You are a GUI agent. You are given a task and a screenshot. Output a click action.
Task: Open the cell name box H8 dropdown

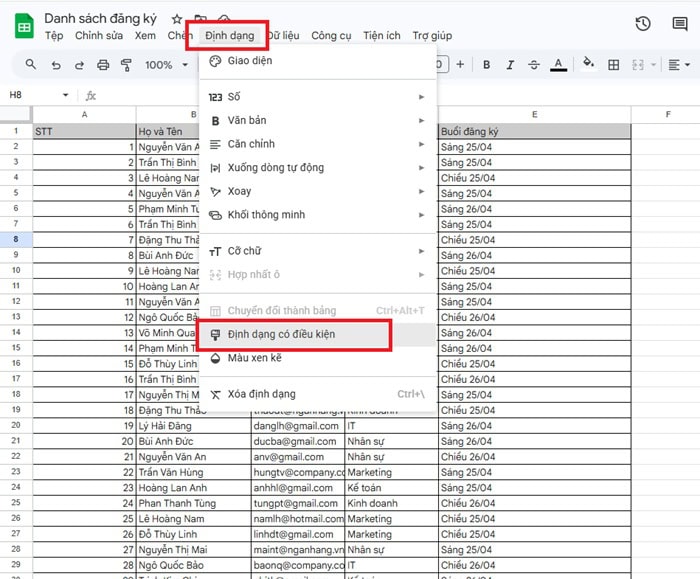tap(66, 95)
